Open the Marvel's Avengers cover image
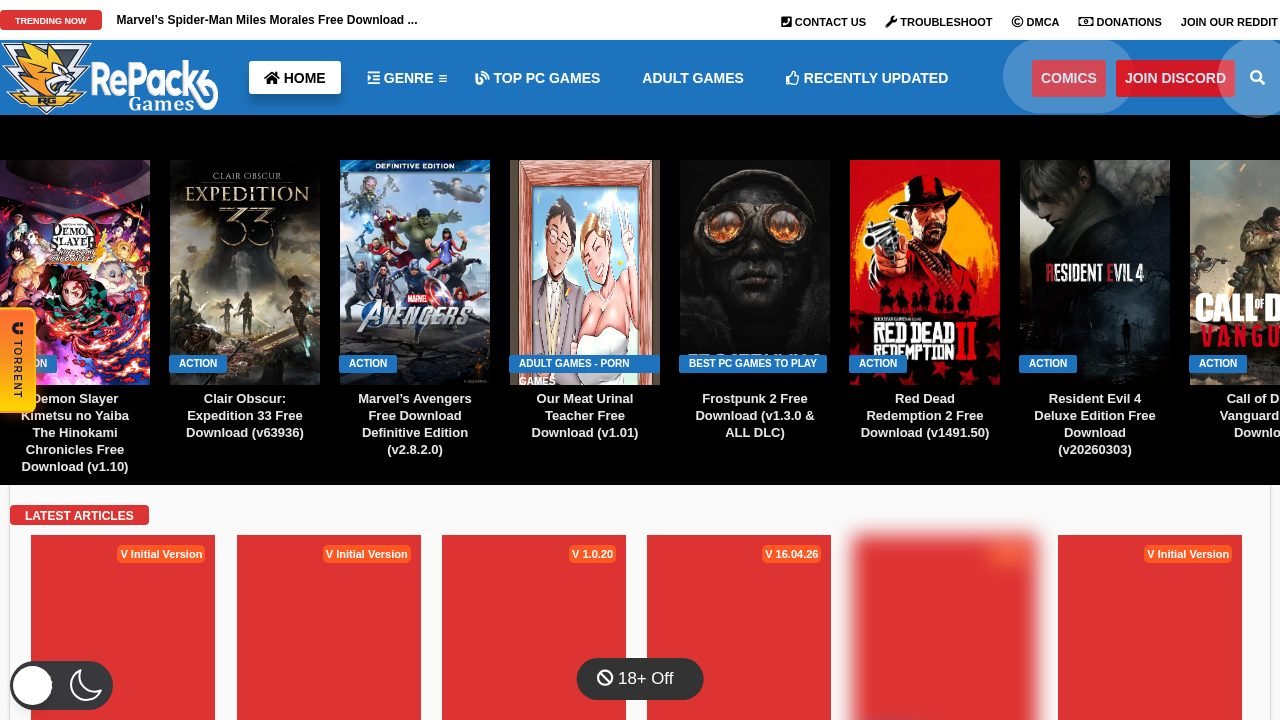This screenshot has height=720, width=1280. coord(415,272)
